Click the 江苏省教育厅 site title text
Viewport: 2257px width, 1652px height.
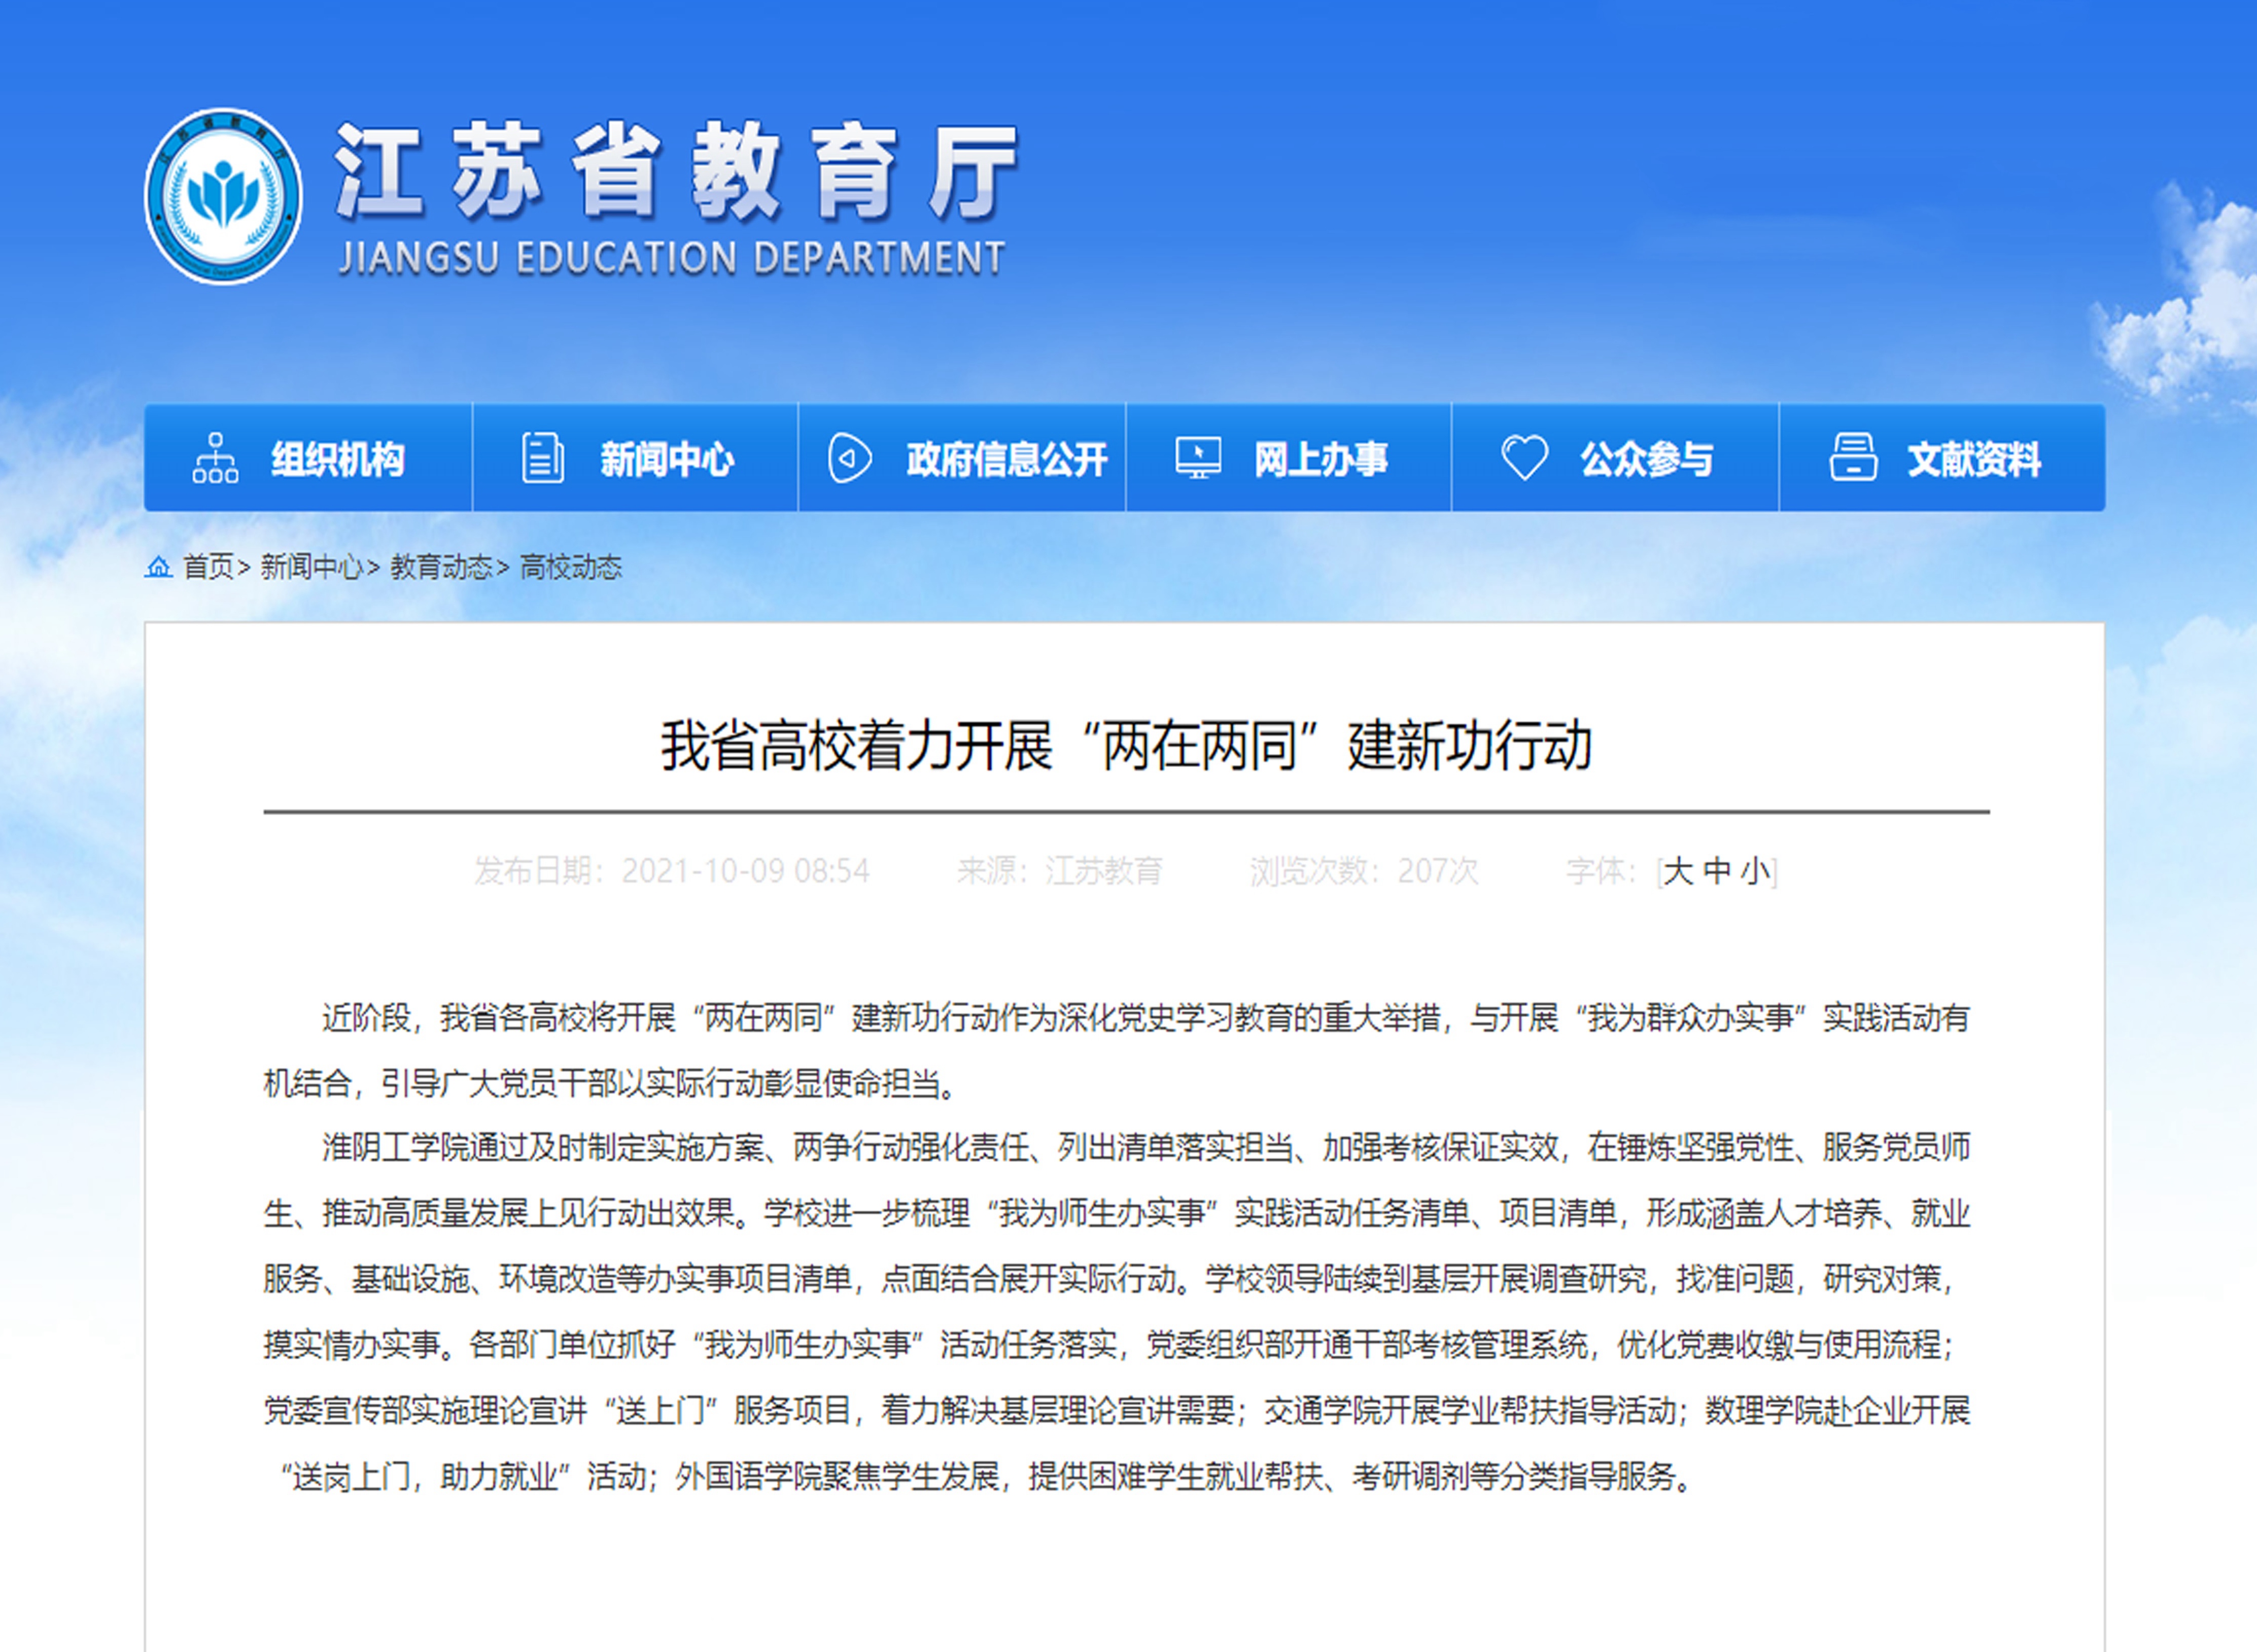tap(677, 171)
